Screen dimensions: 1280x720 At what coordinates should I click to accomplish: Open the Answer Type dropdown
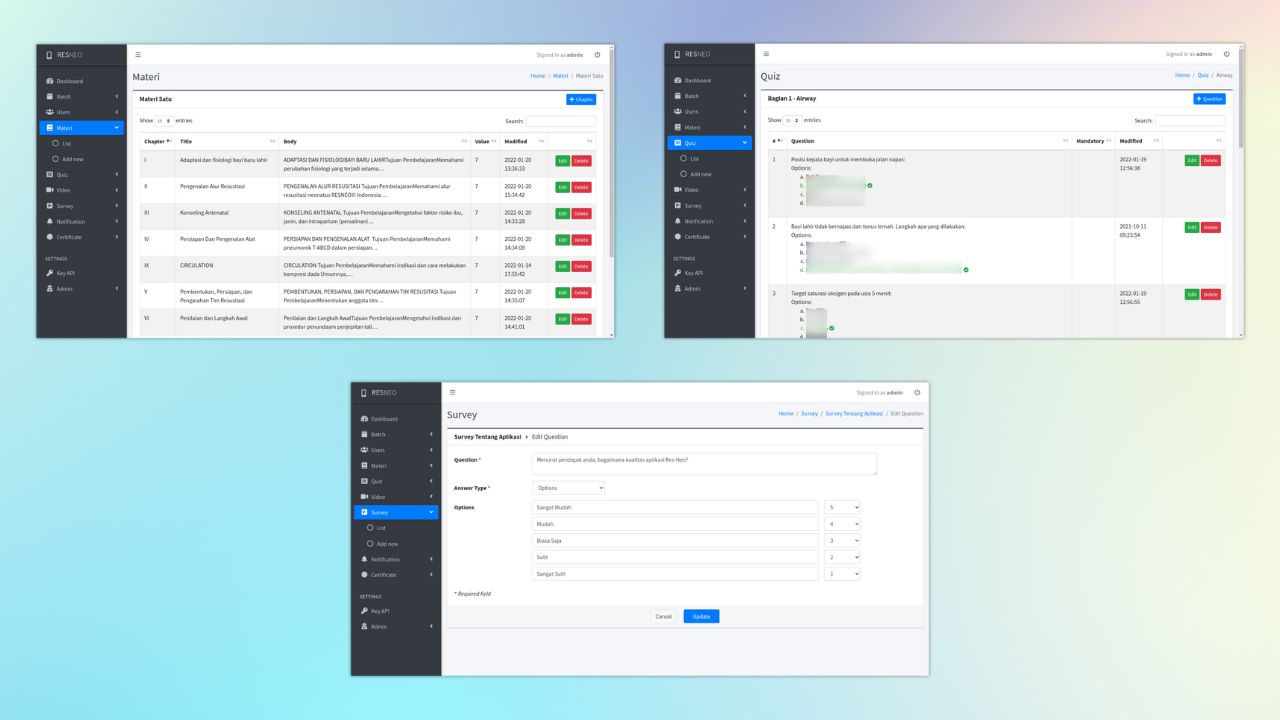coord(568,488)
